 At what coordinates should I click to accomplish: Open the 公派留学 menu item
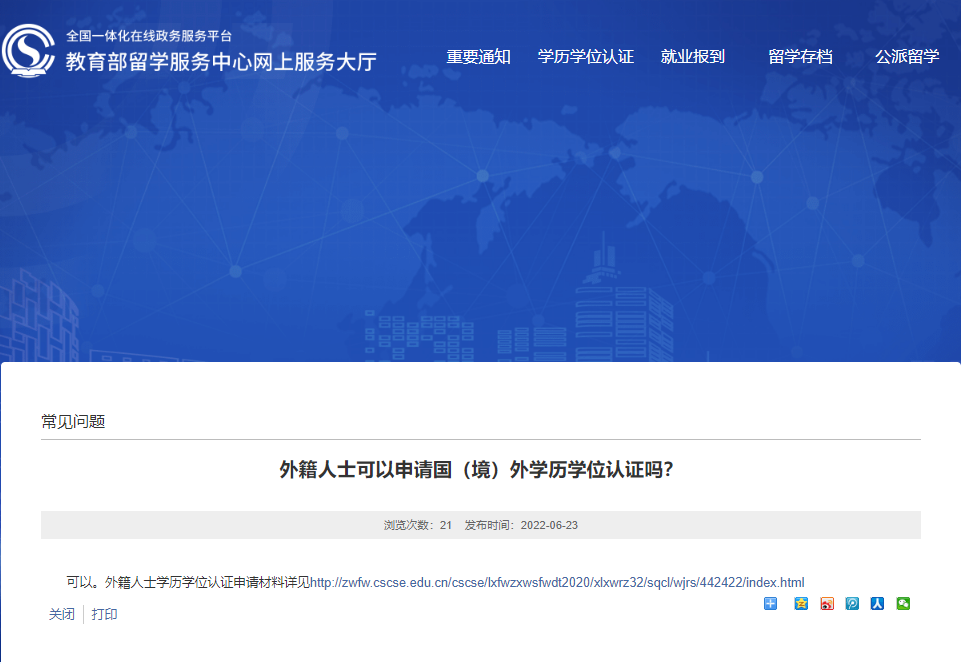point(907,57)
